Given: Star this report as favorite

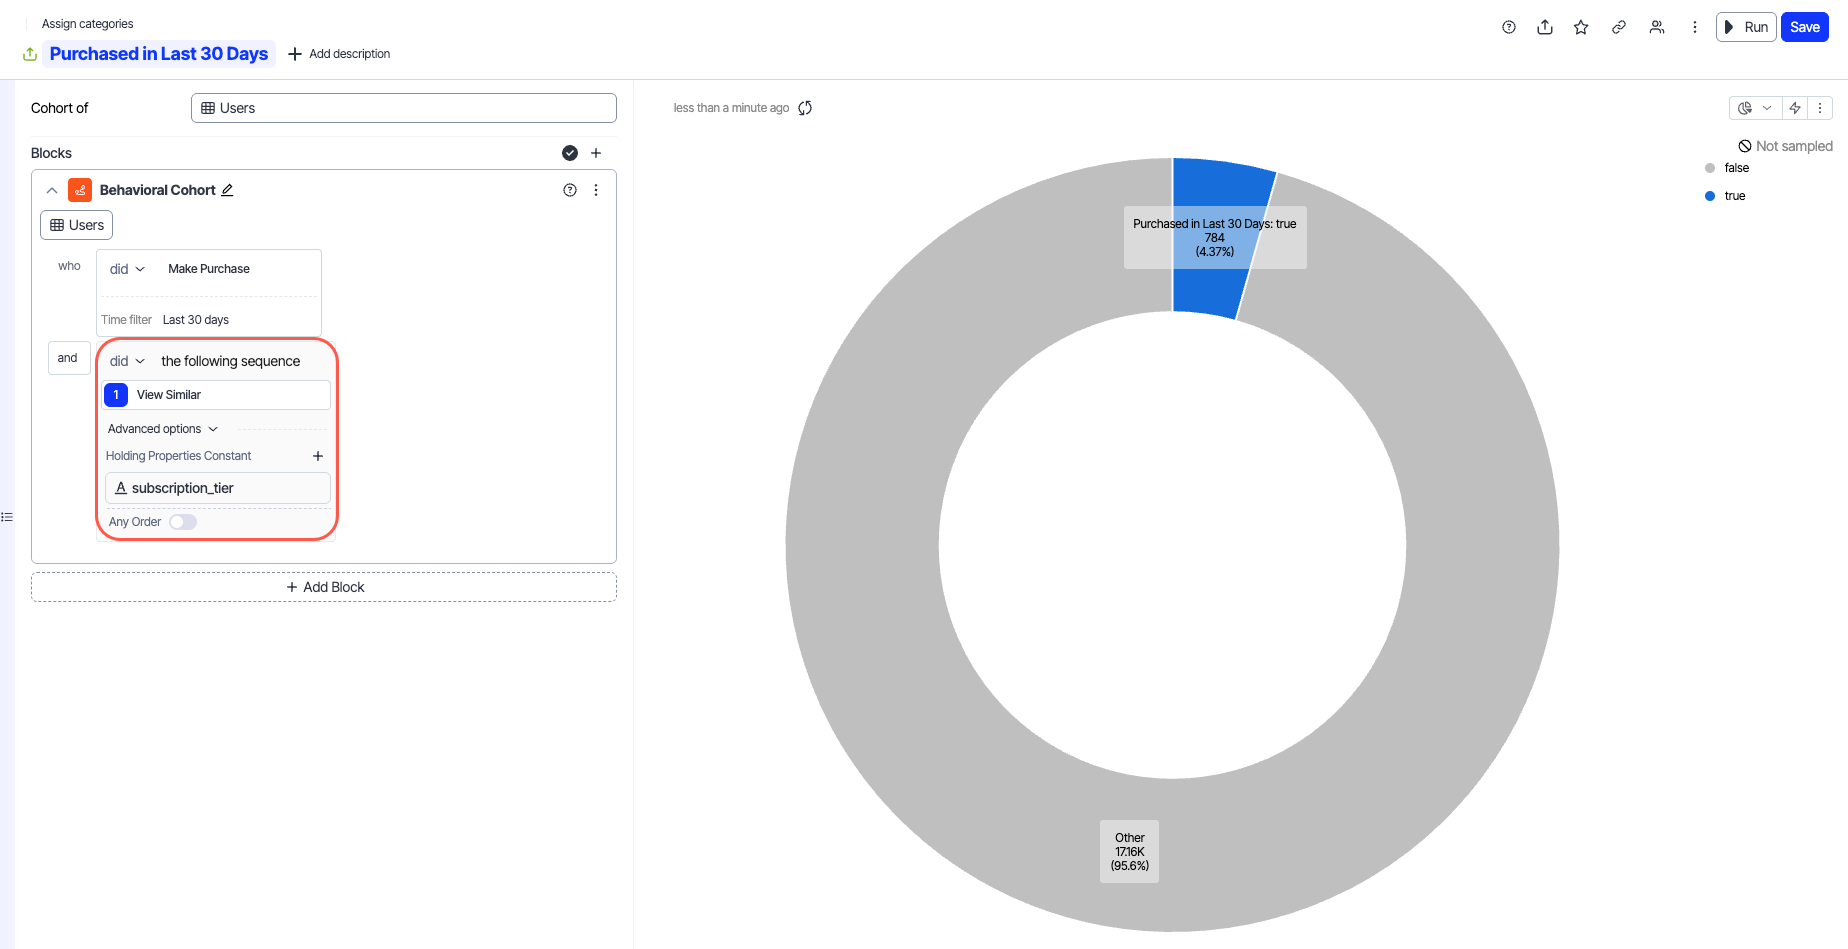Looking at the screenshot, I should (1581, 27).
